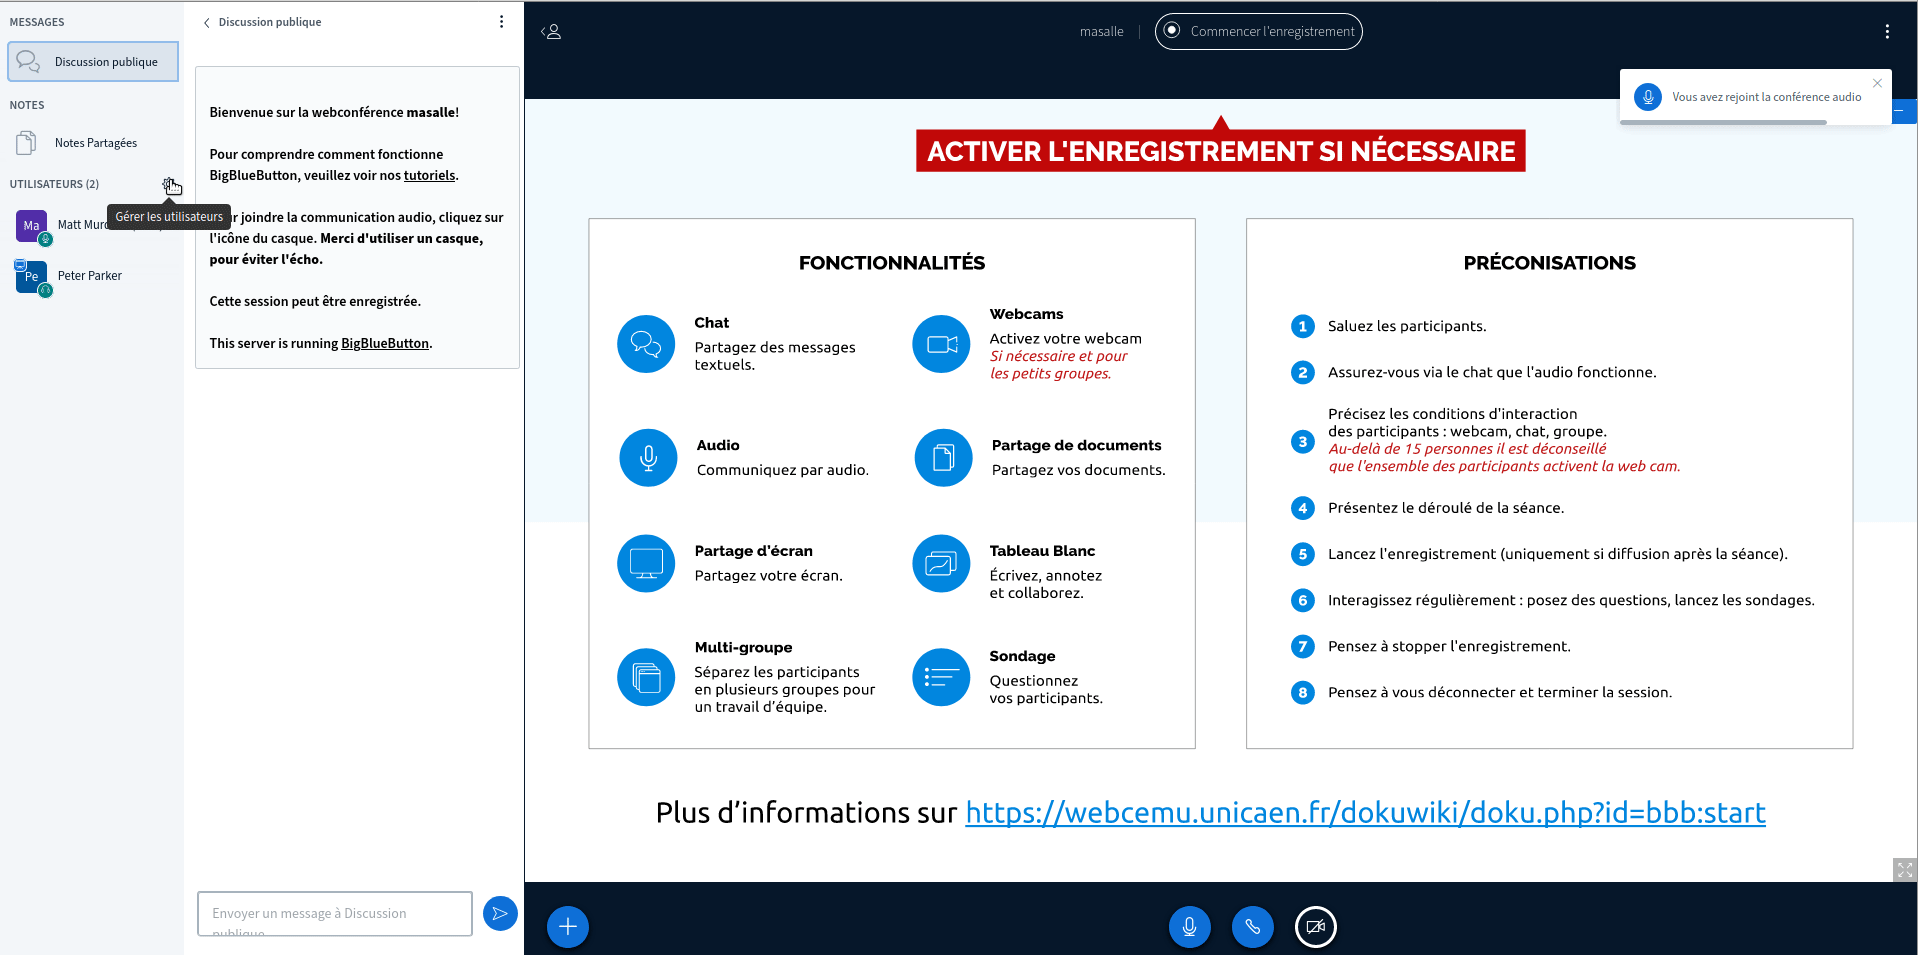Toggle the user list panel icon

(551, 32)
